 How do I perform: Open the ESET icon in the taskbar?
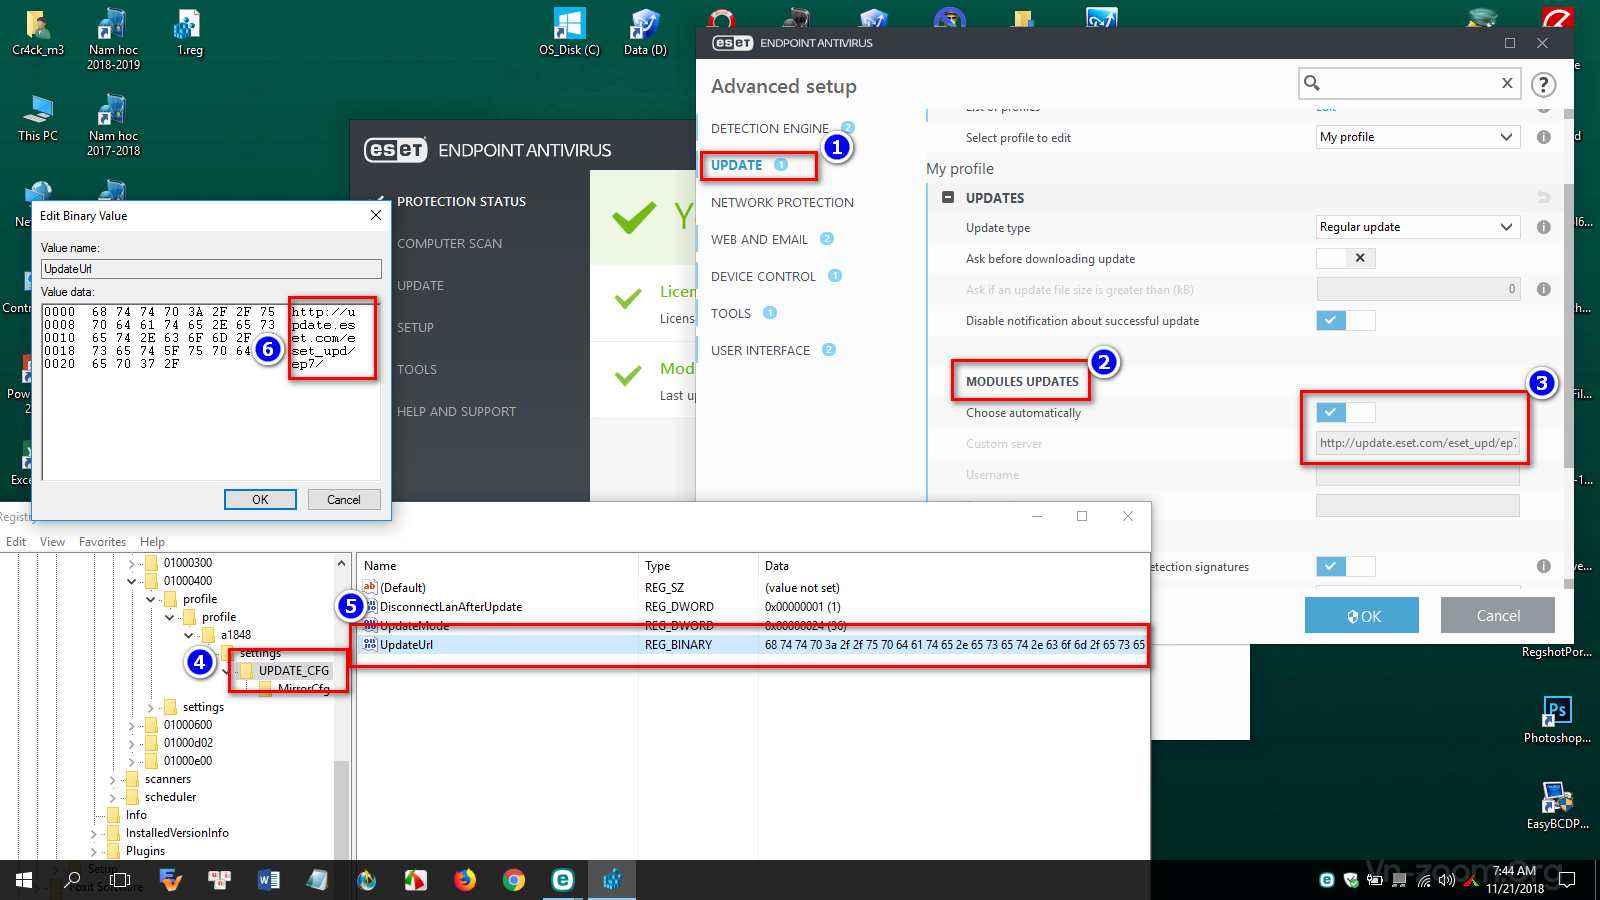563,880
